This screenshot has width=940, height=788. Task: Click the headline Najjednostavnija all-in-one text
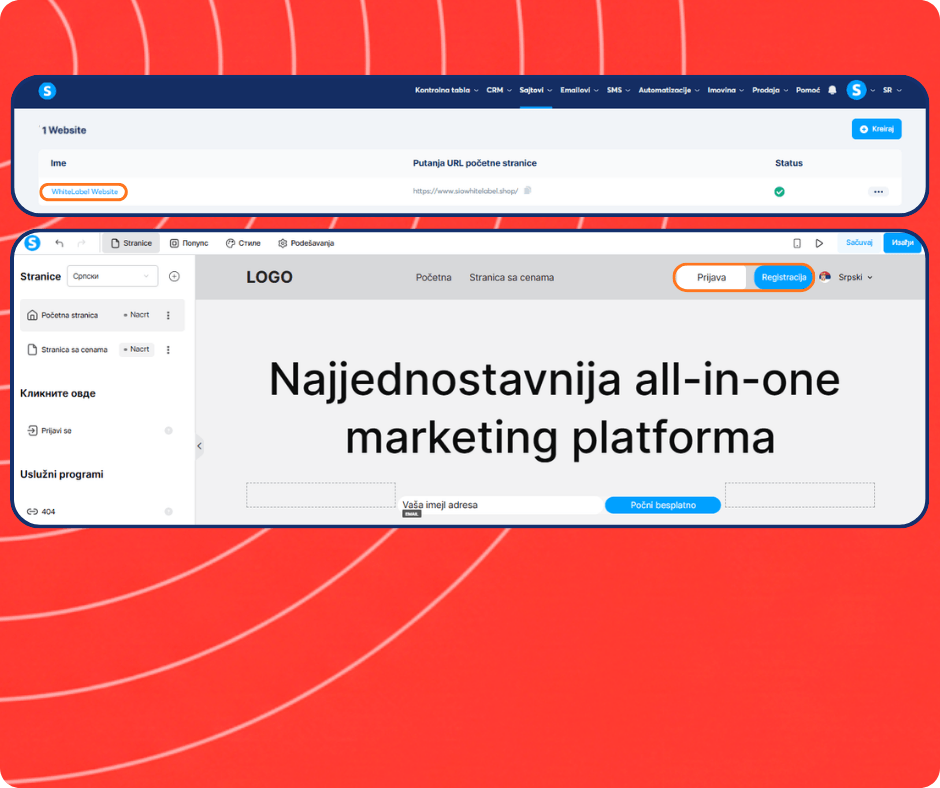coord(555,380)
